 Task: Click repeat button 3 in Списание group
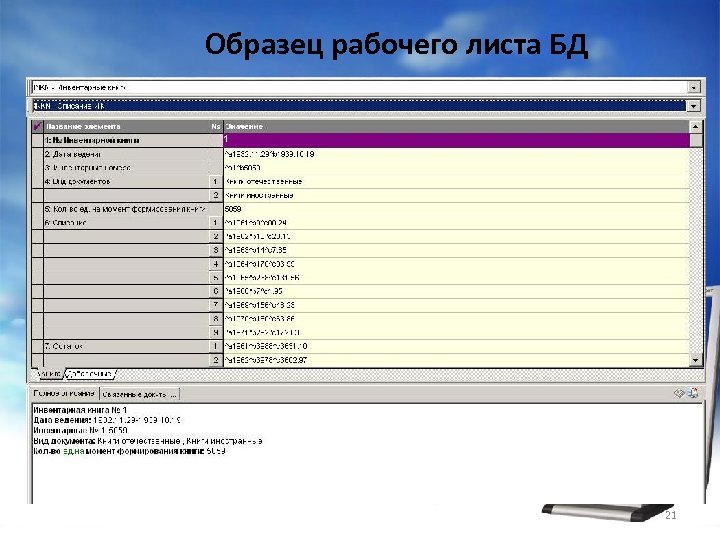(x=215, y=251)
